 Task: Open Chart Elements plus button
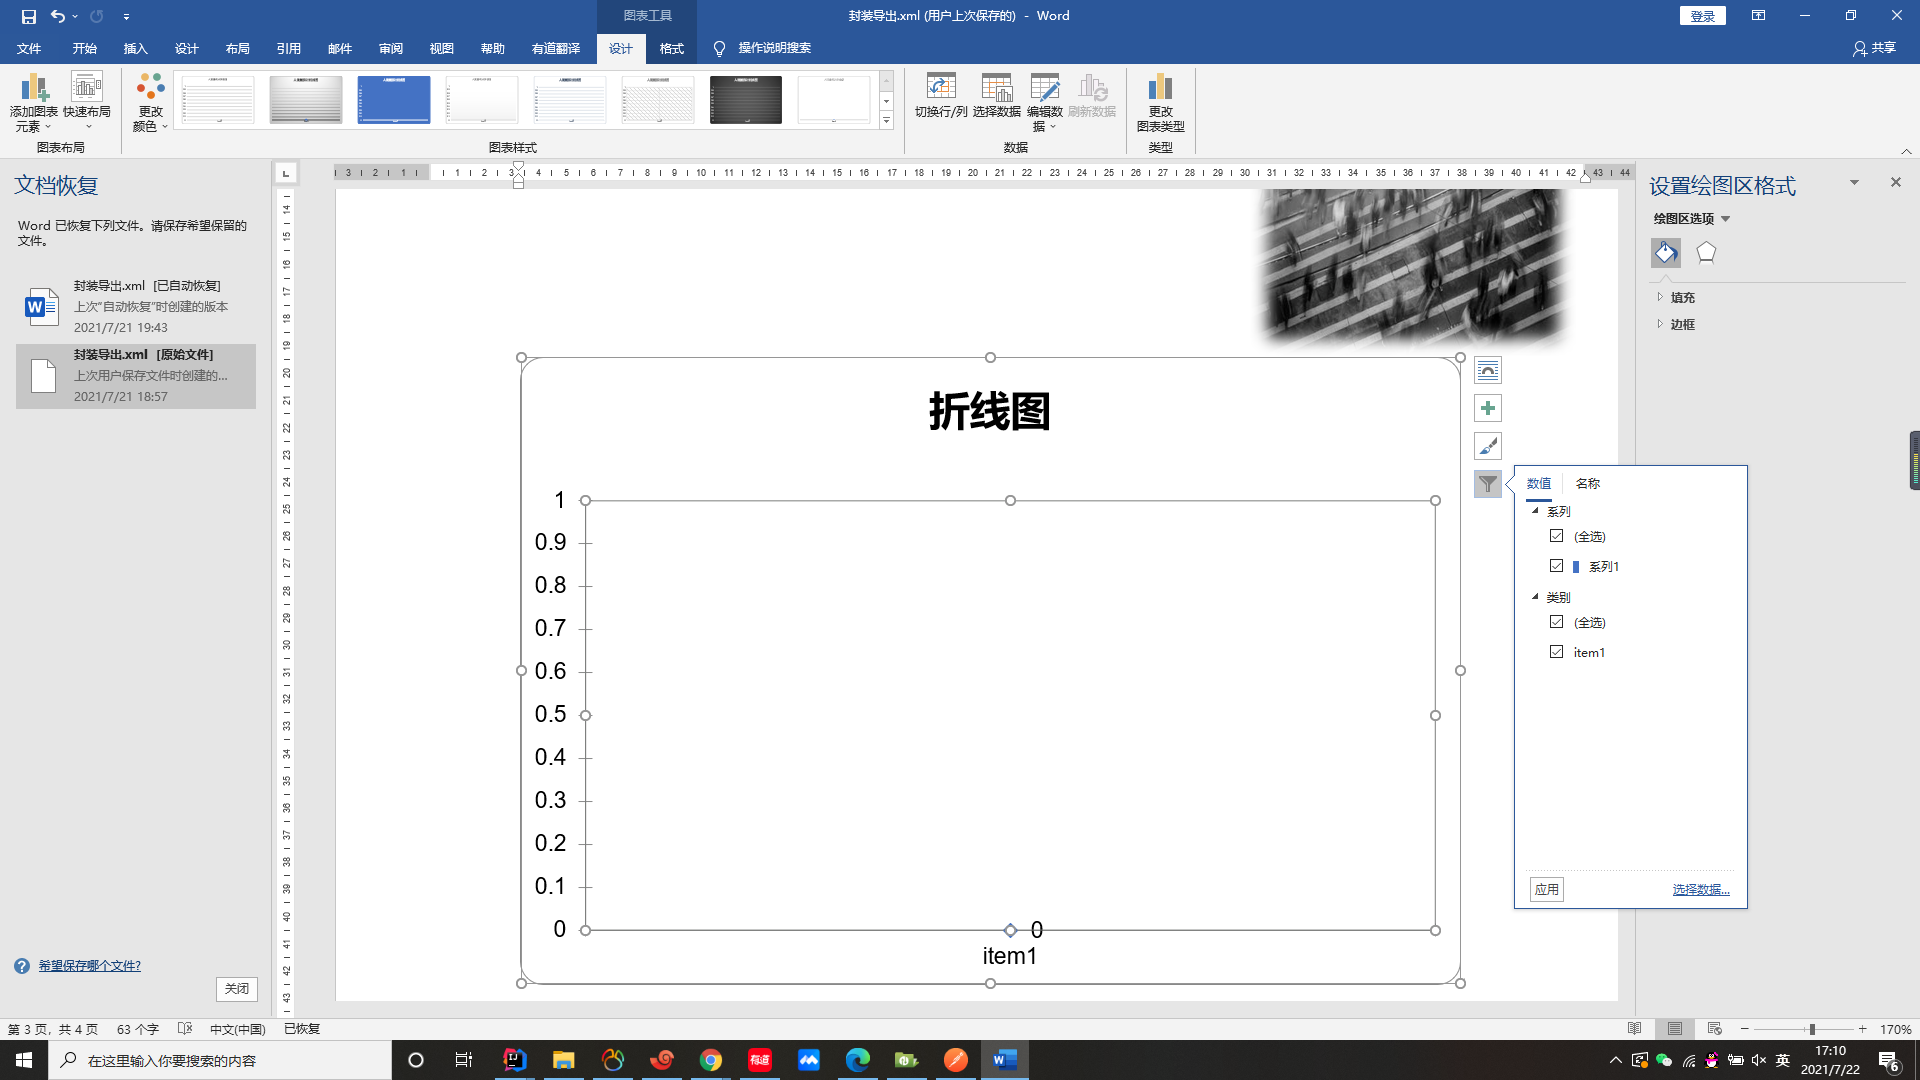(1488, 408)
